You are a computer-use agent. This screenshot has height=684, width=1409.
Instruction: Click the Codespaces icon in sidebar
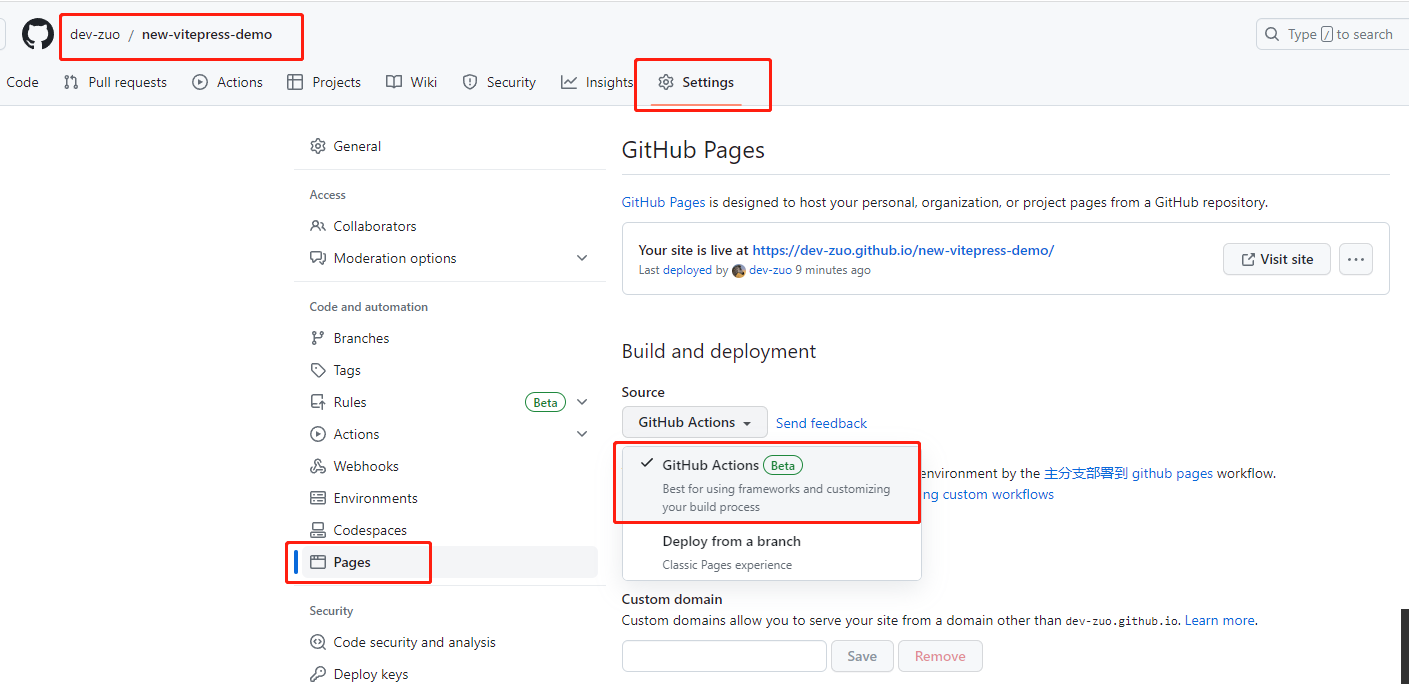(318, 530)
